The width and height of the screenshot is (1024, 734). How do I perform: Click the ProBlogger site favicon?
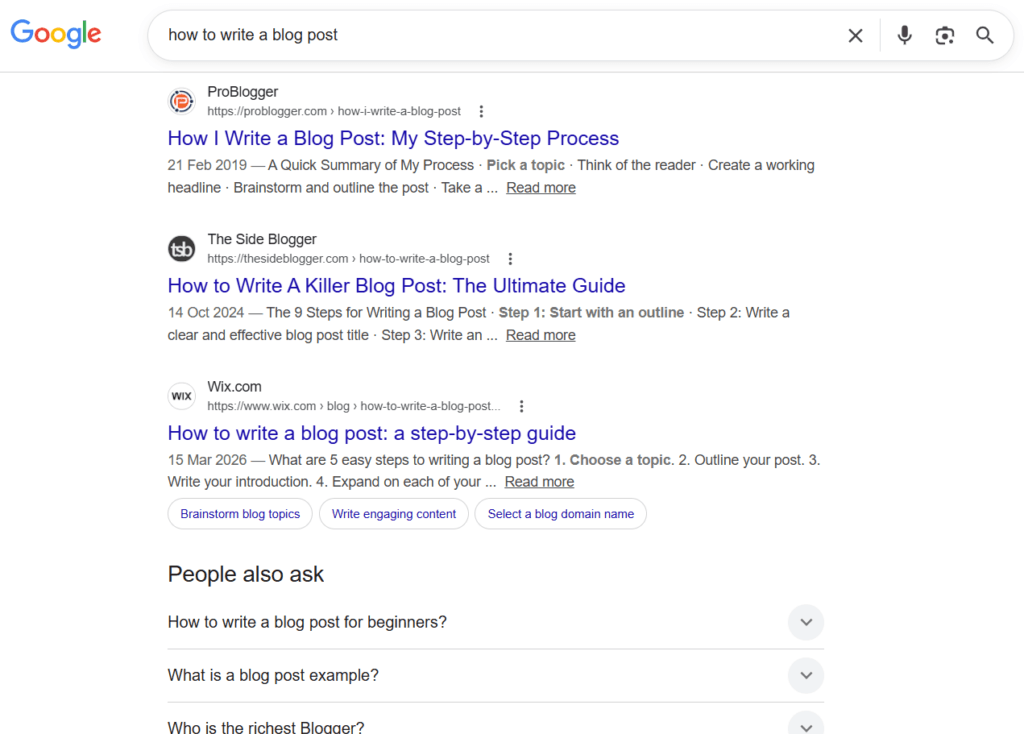181,101
